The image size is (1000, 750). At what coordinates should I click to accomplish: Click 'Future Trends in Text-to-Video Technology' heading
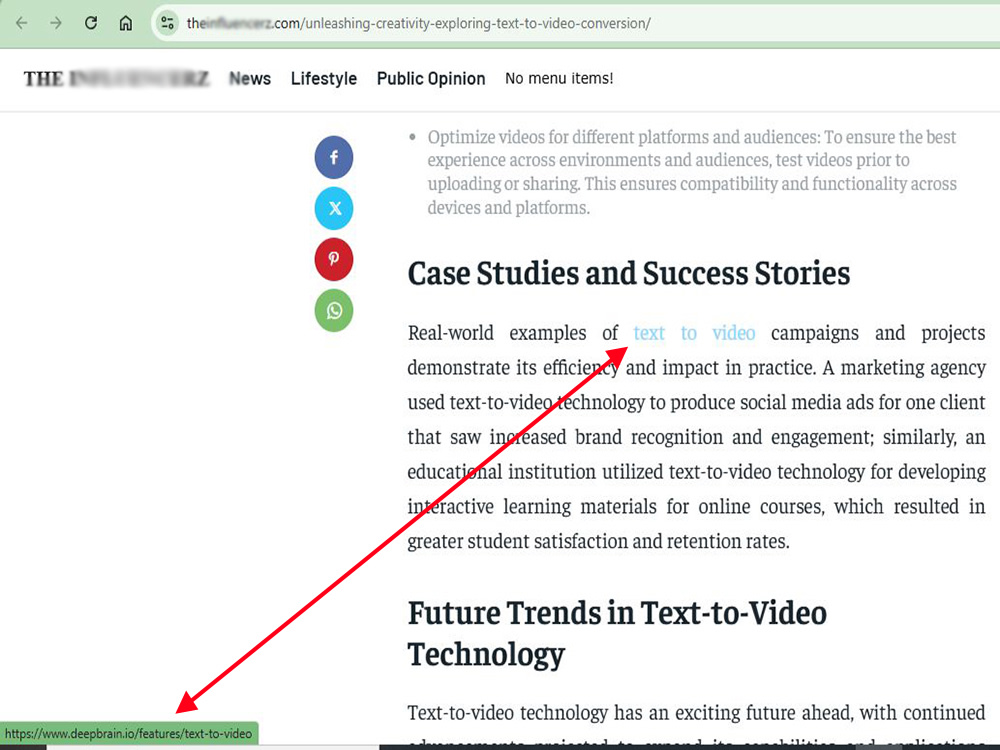(617, 633)
